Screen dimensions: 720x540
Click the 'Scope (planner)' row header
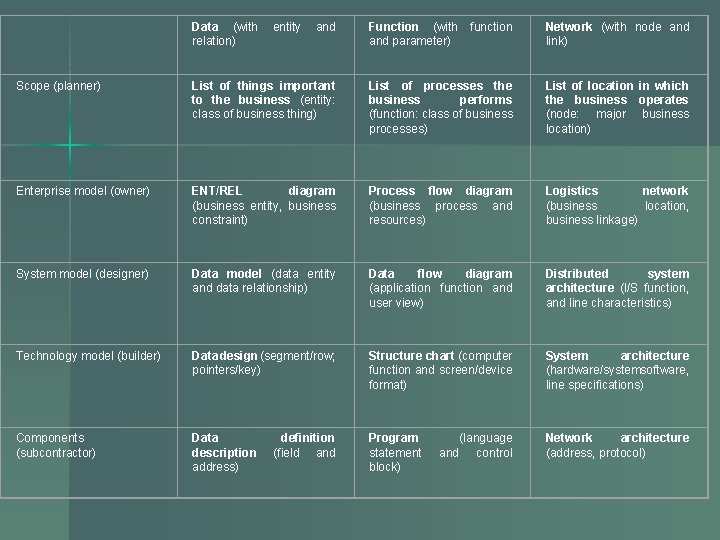tap(58, 86)
